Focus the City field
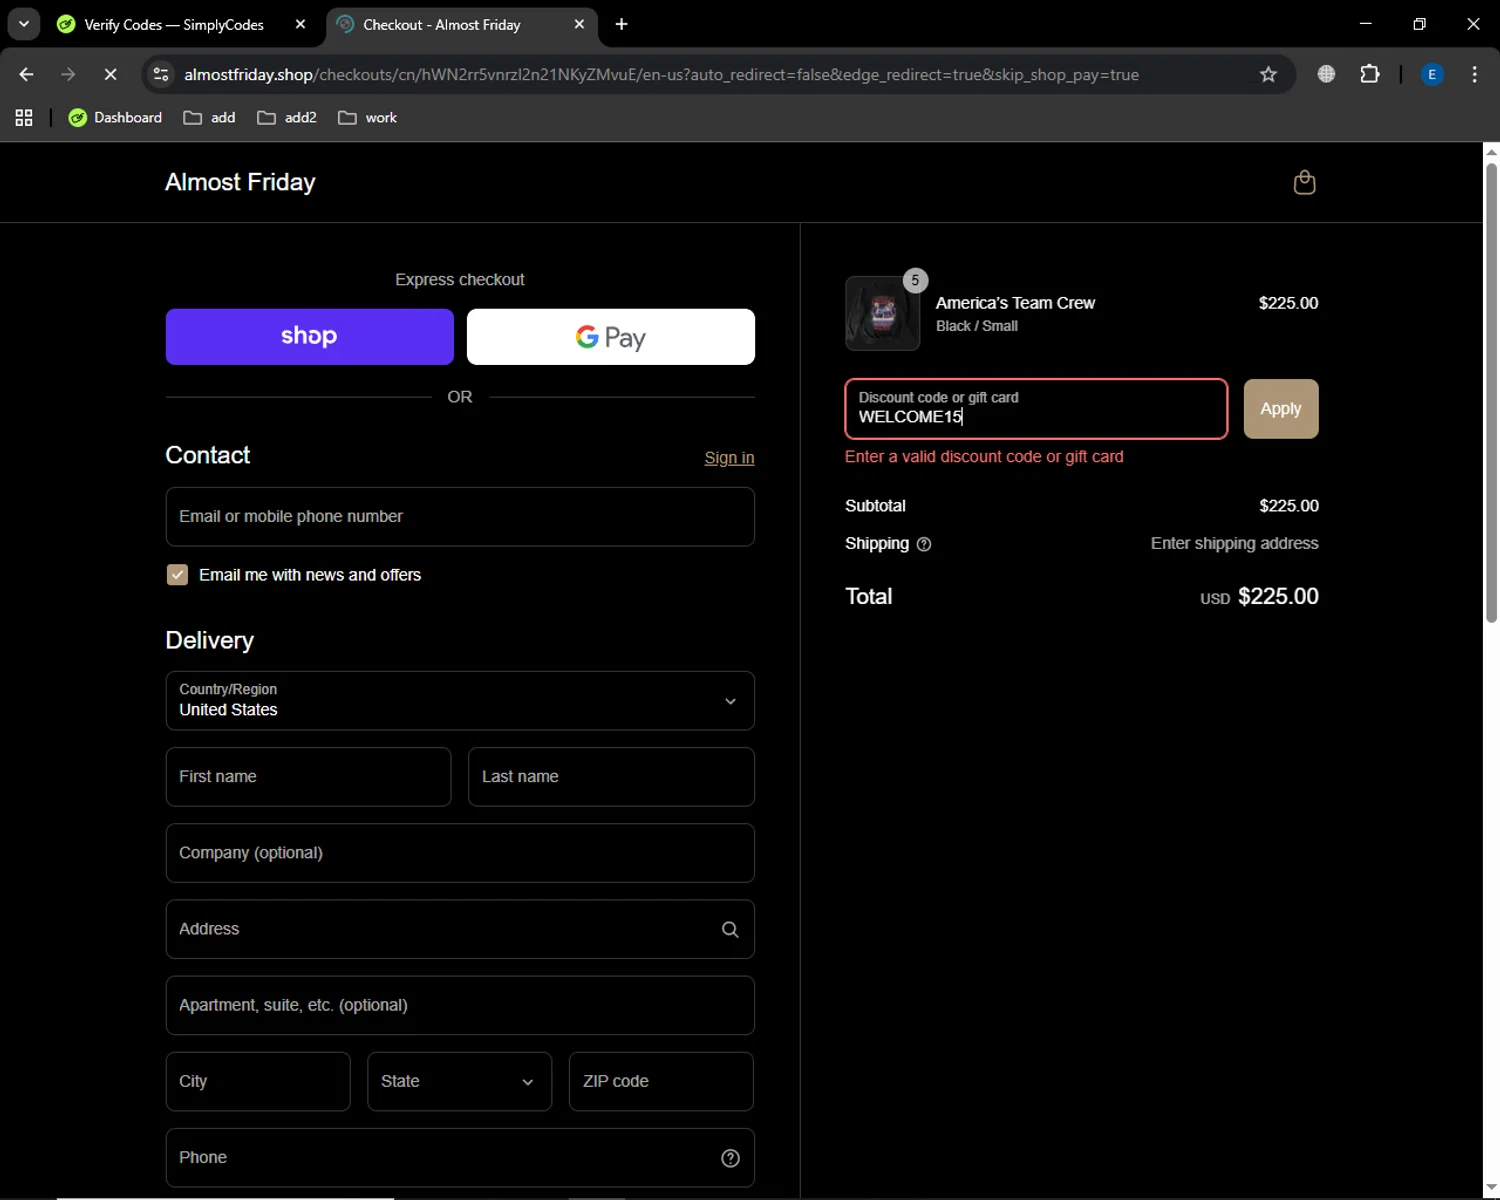 258,1082
